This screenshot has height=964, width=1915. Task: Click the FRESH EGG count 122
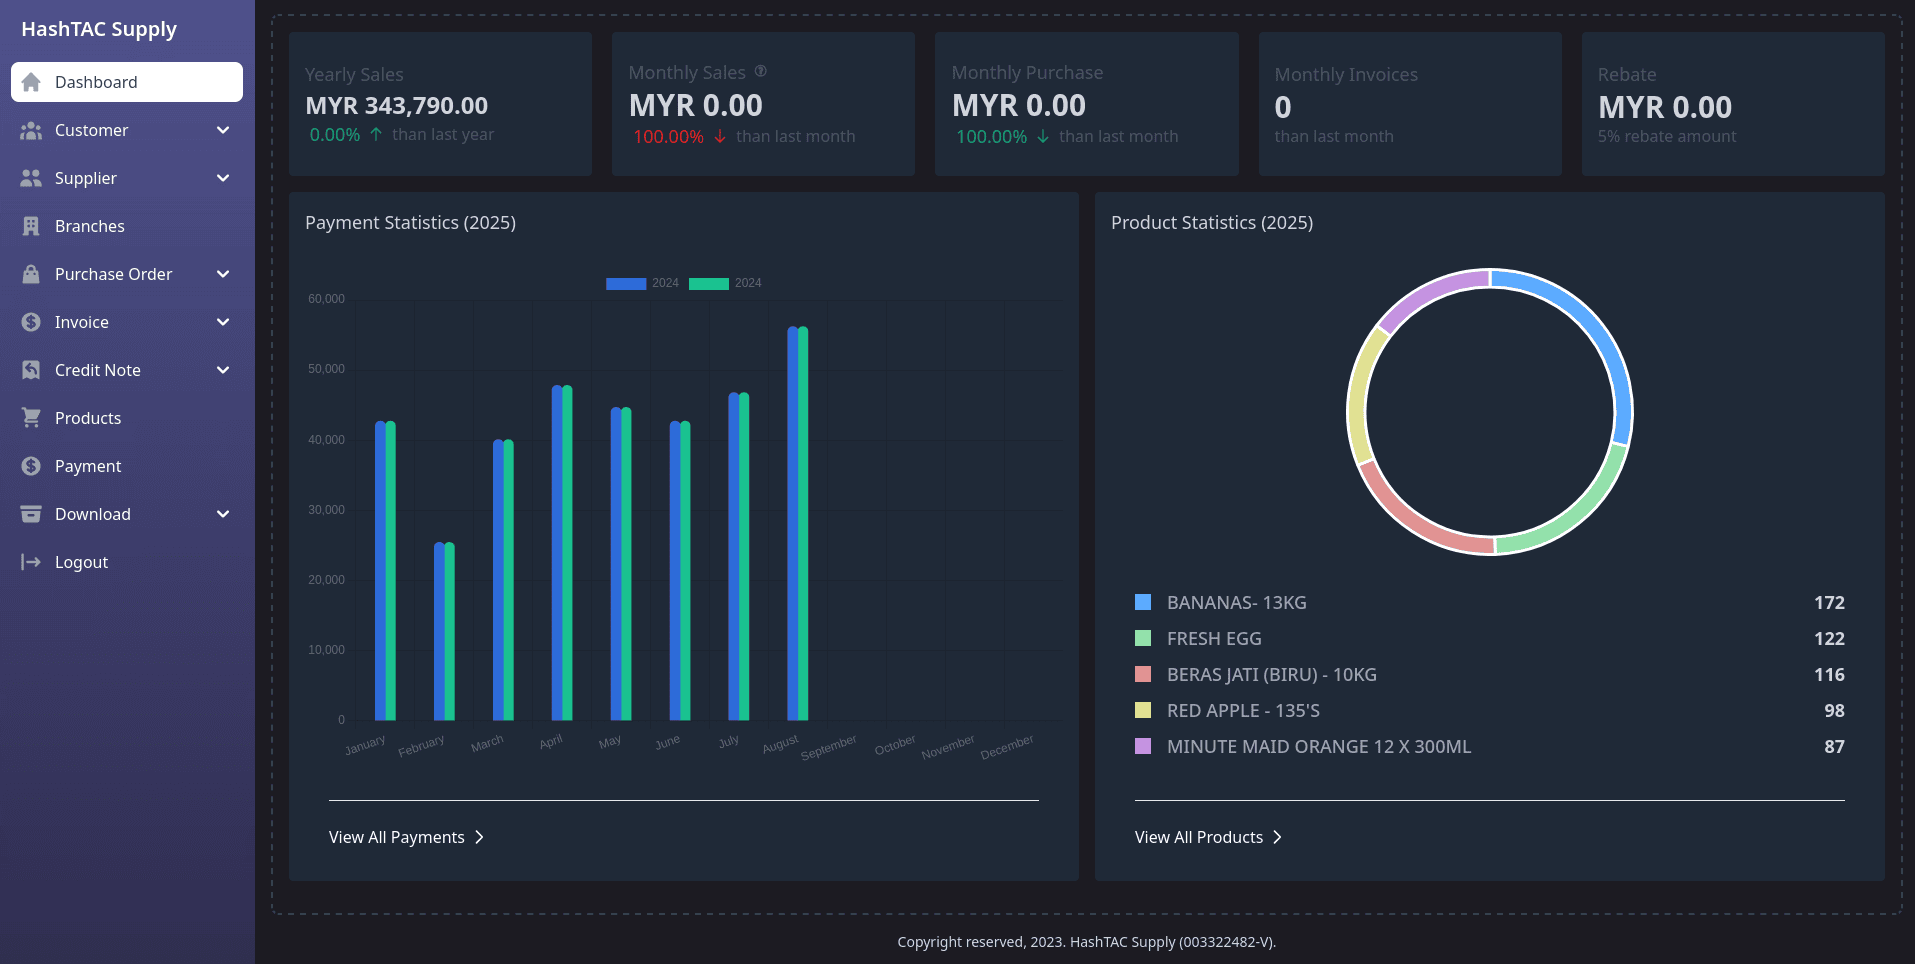1829,638
